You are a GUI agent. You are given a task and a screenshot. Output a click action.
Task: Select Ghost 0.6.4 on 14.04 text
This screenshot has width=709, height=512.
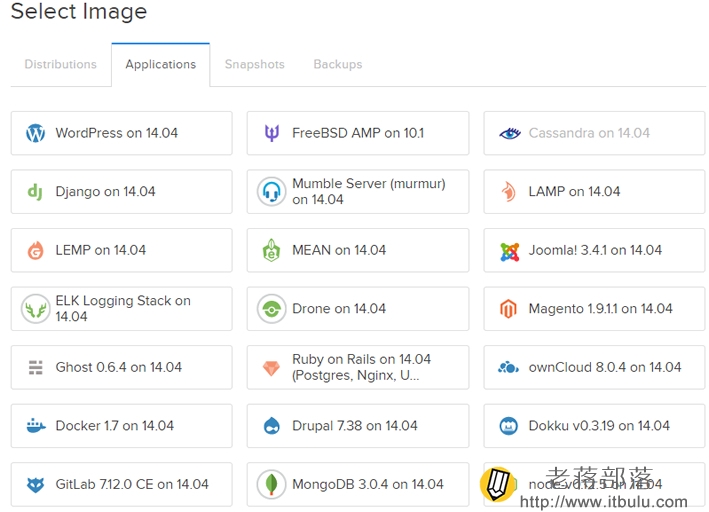118,367
